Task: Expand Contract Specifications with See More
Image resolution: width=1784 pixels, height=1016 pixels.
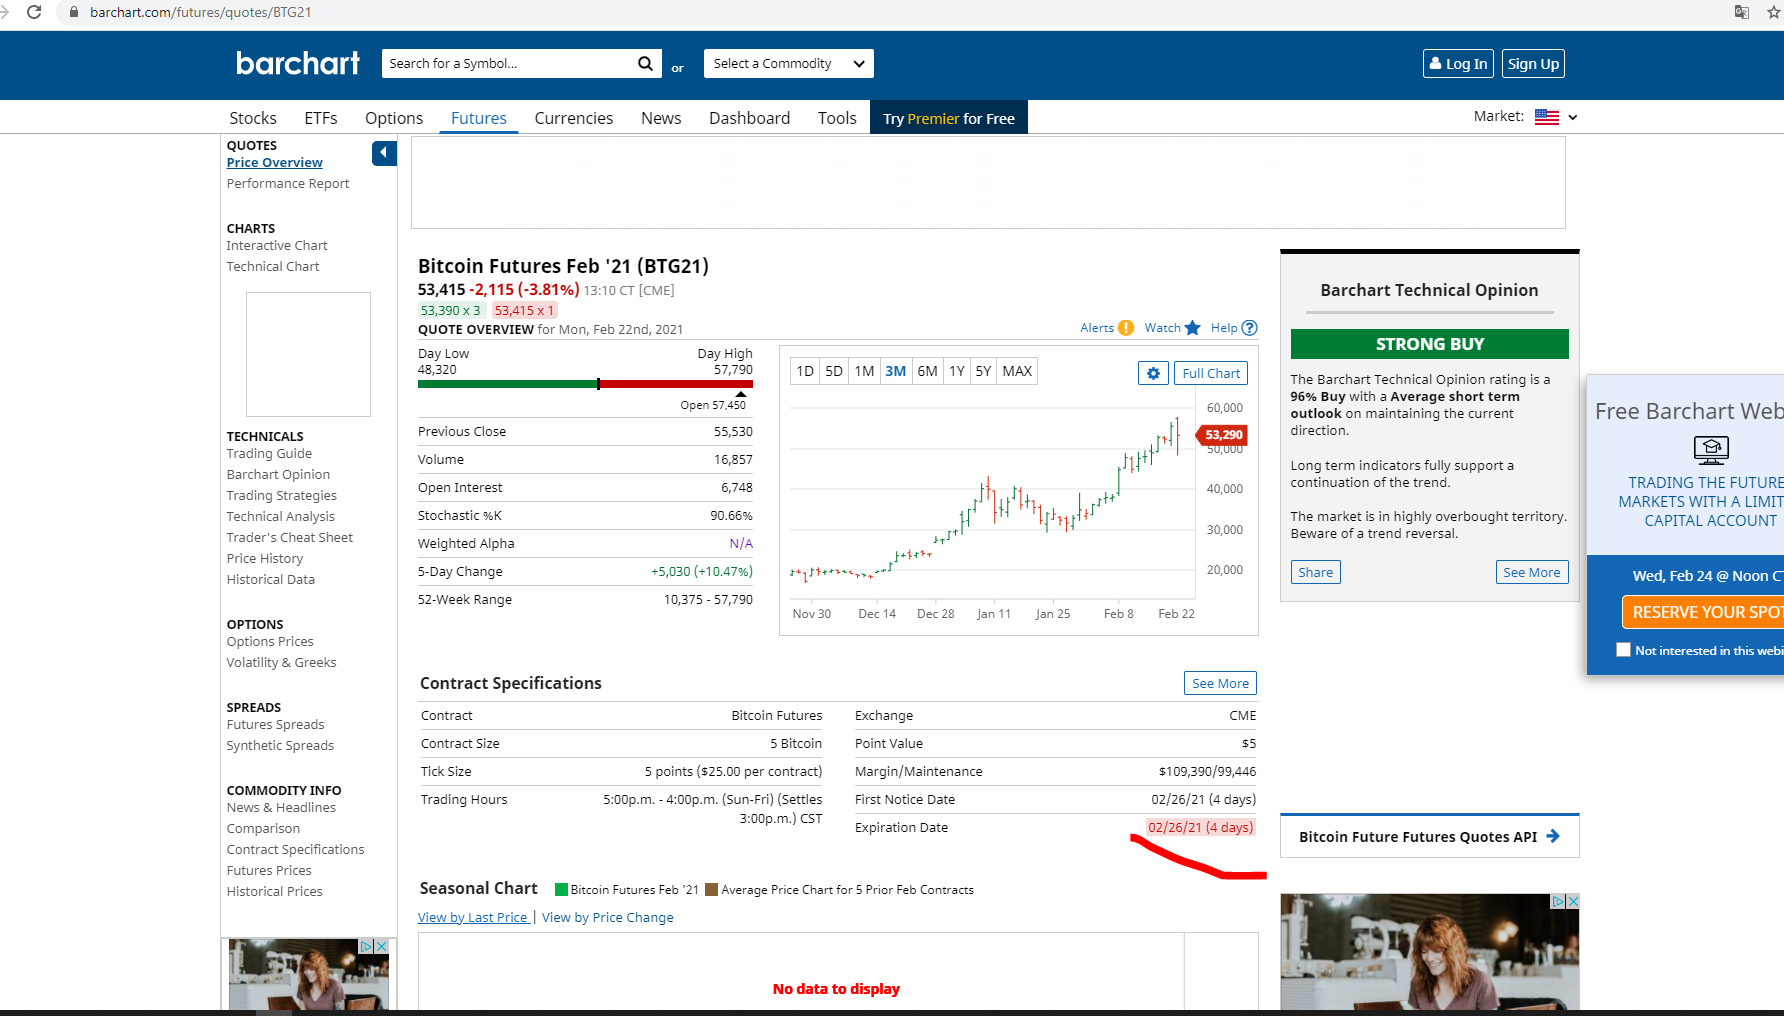Action: tap(1219, 683)
